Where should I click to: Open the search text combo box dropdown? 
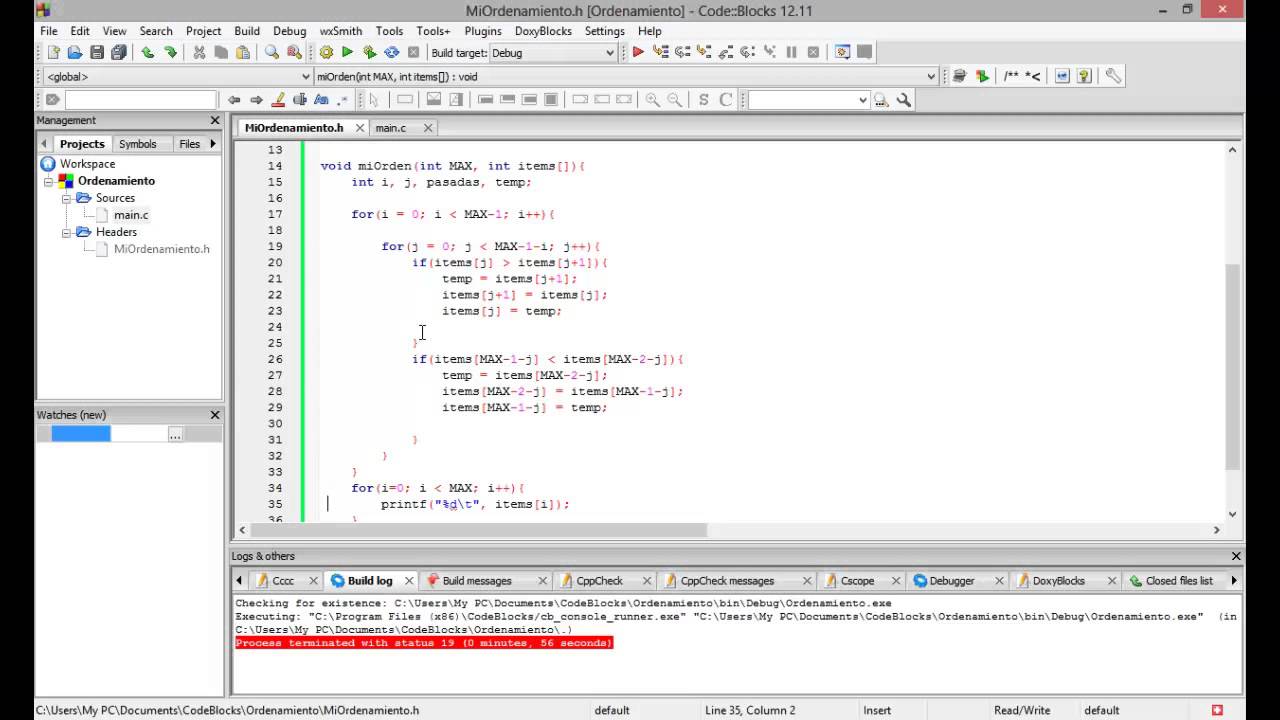[x=863, y=100]
